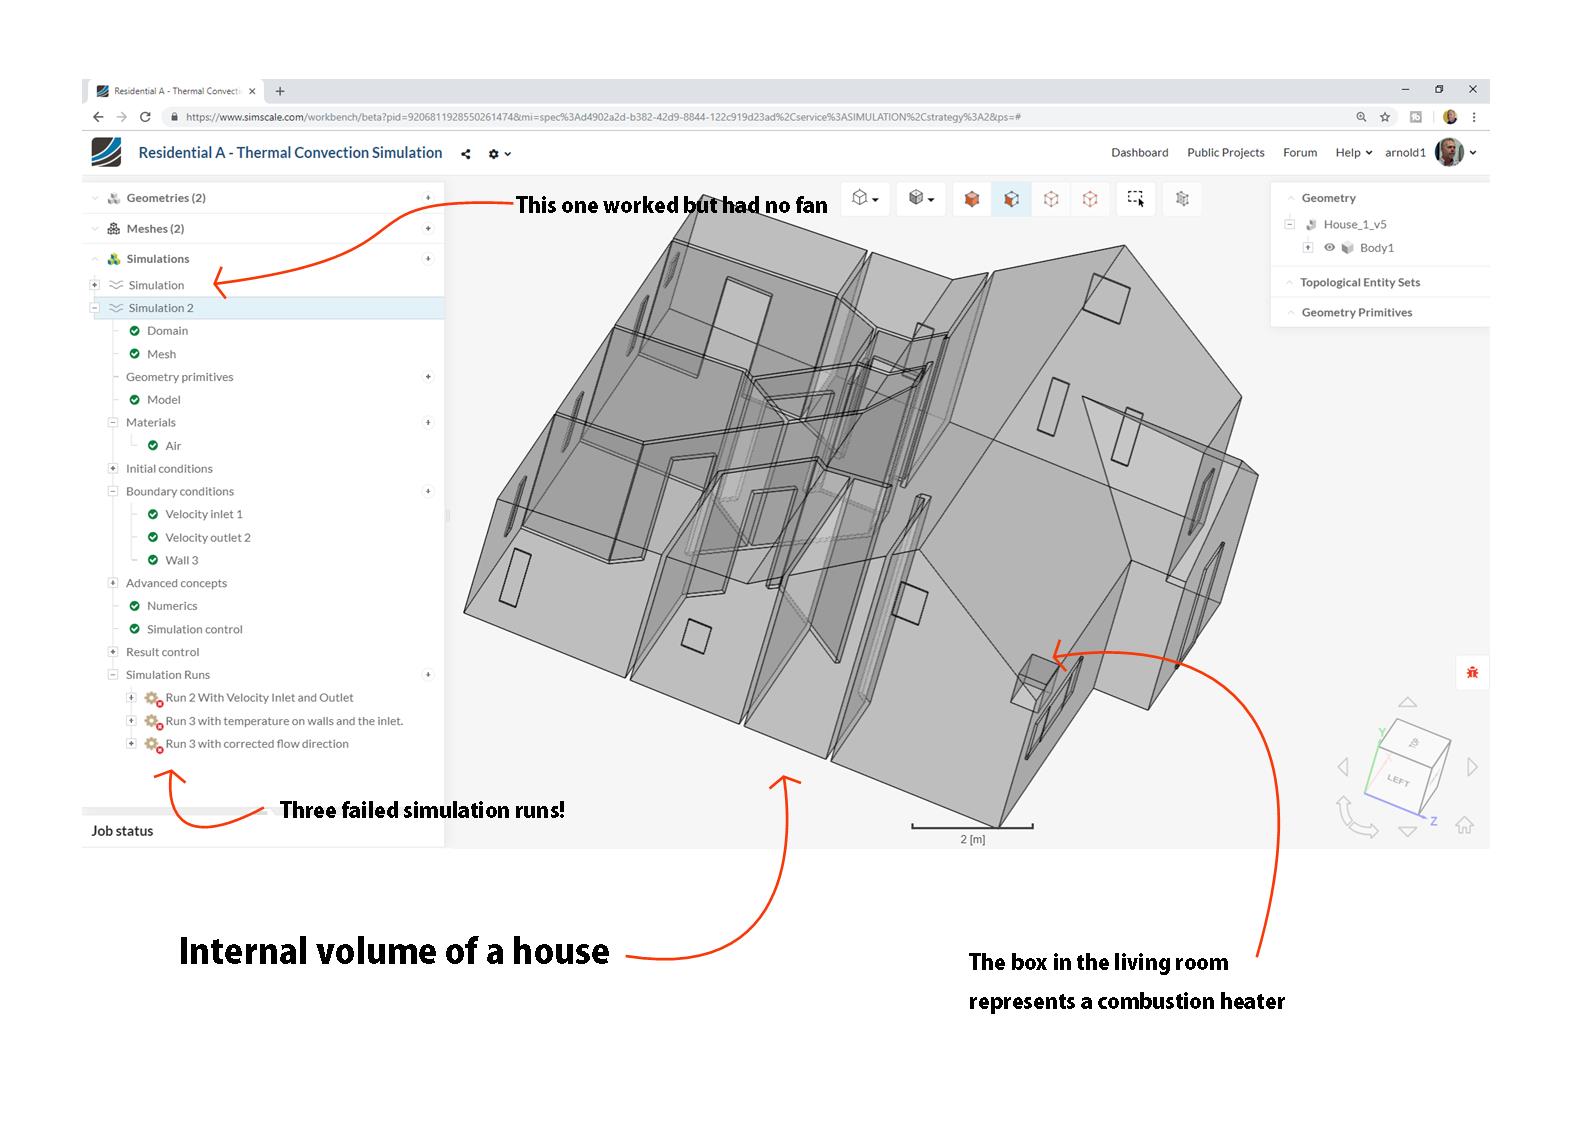The image size is (1587, 1122).
Task: Click the wireframe mesh view icon
Action: (1182, 199)
